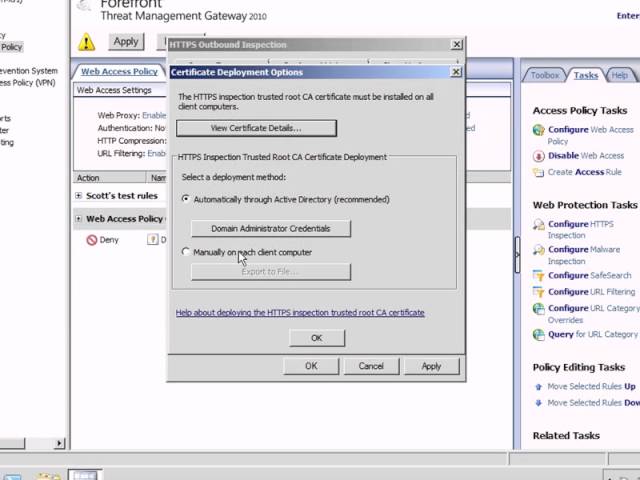The width and height of the screenshot is (640, 480).
Task: Expand the Web Access Policy rule group
Action: click(78, 219)
